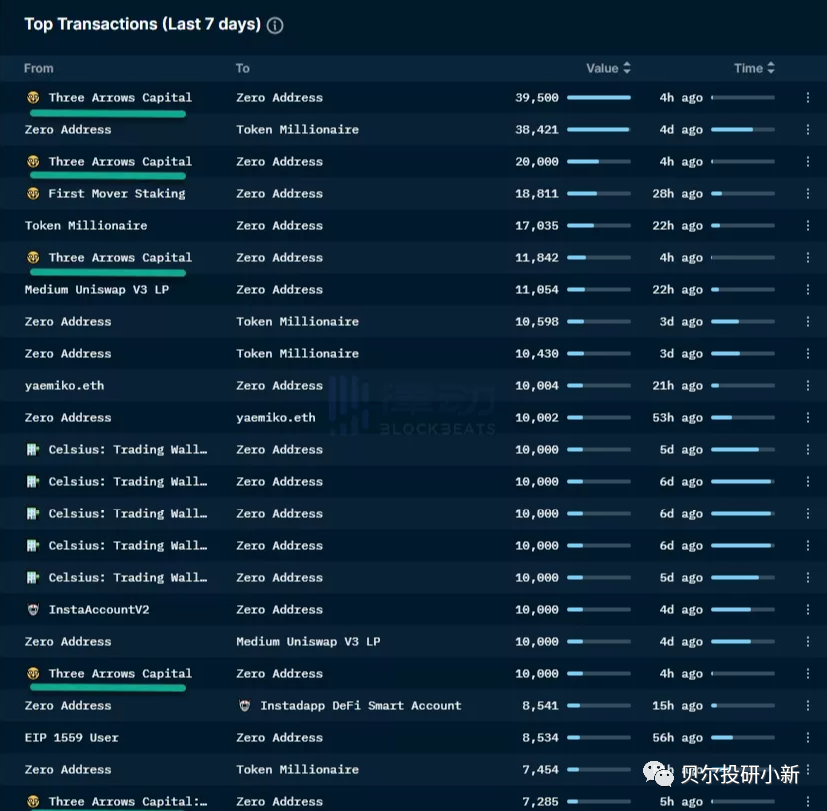Open row menu for the 10,430 transaction
Image resolution: width=827 pixels, height=811 pixels.
point(807,353)
